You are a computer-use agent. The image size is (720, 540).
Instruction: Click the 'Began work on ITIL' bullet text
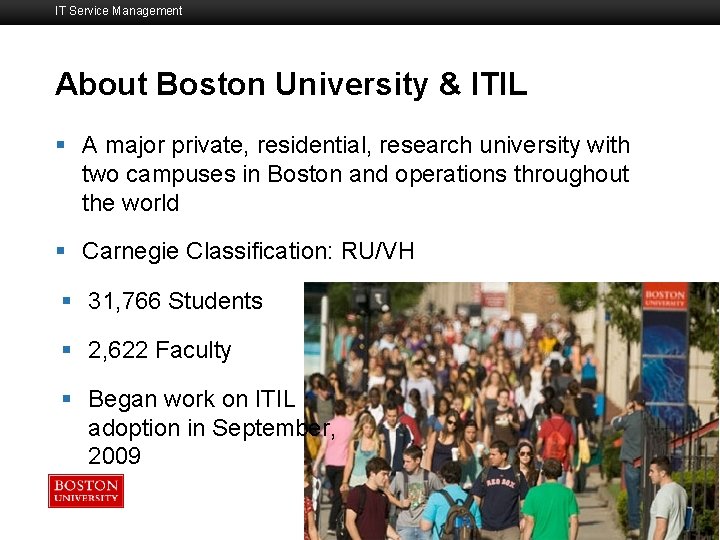(211, 427)
